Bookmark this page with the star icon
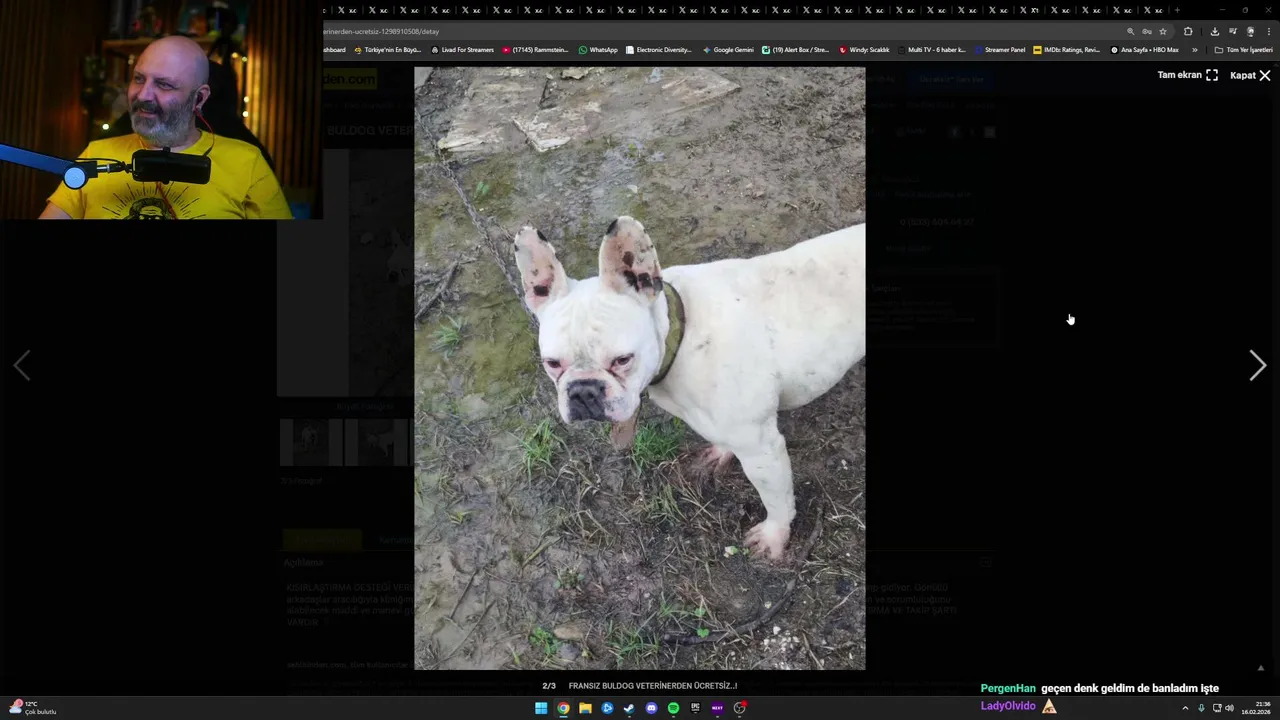The width and height of the screenshot is (1280, 720). click(1163, 31)
